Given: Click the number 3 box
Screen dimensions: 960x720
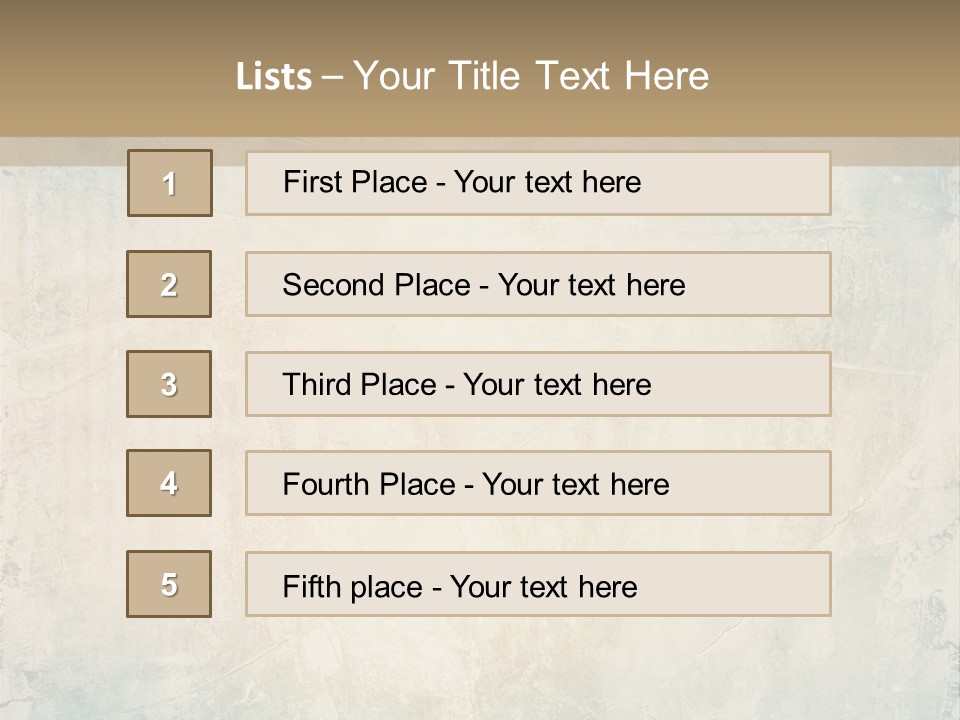Looking at the screenshot, I should (169, 384).
